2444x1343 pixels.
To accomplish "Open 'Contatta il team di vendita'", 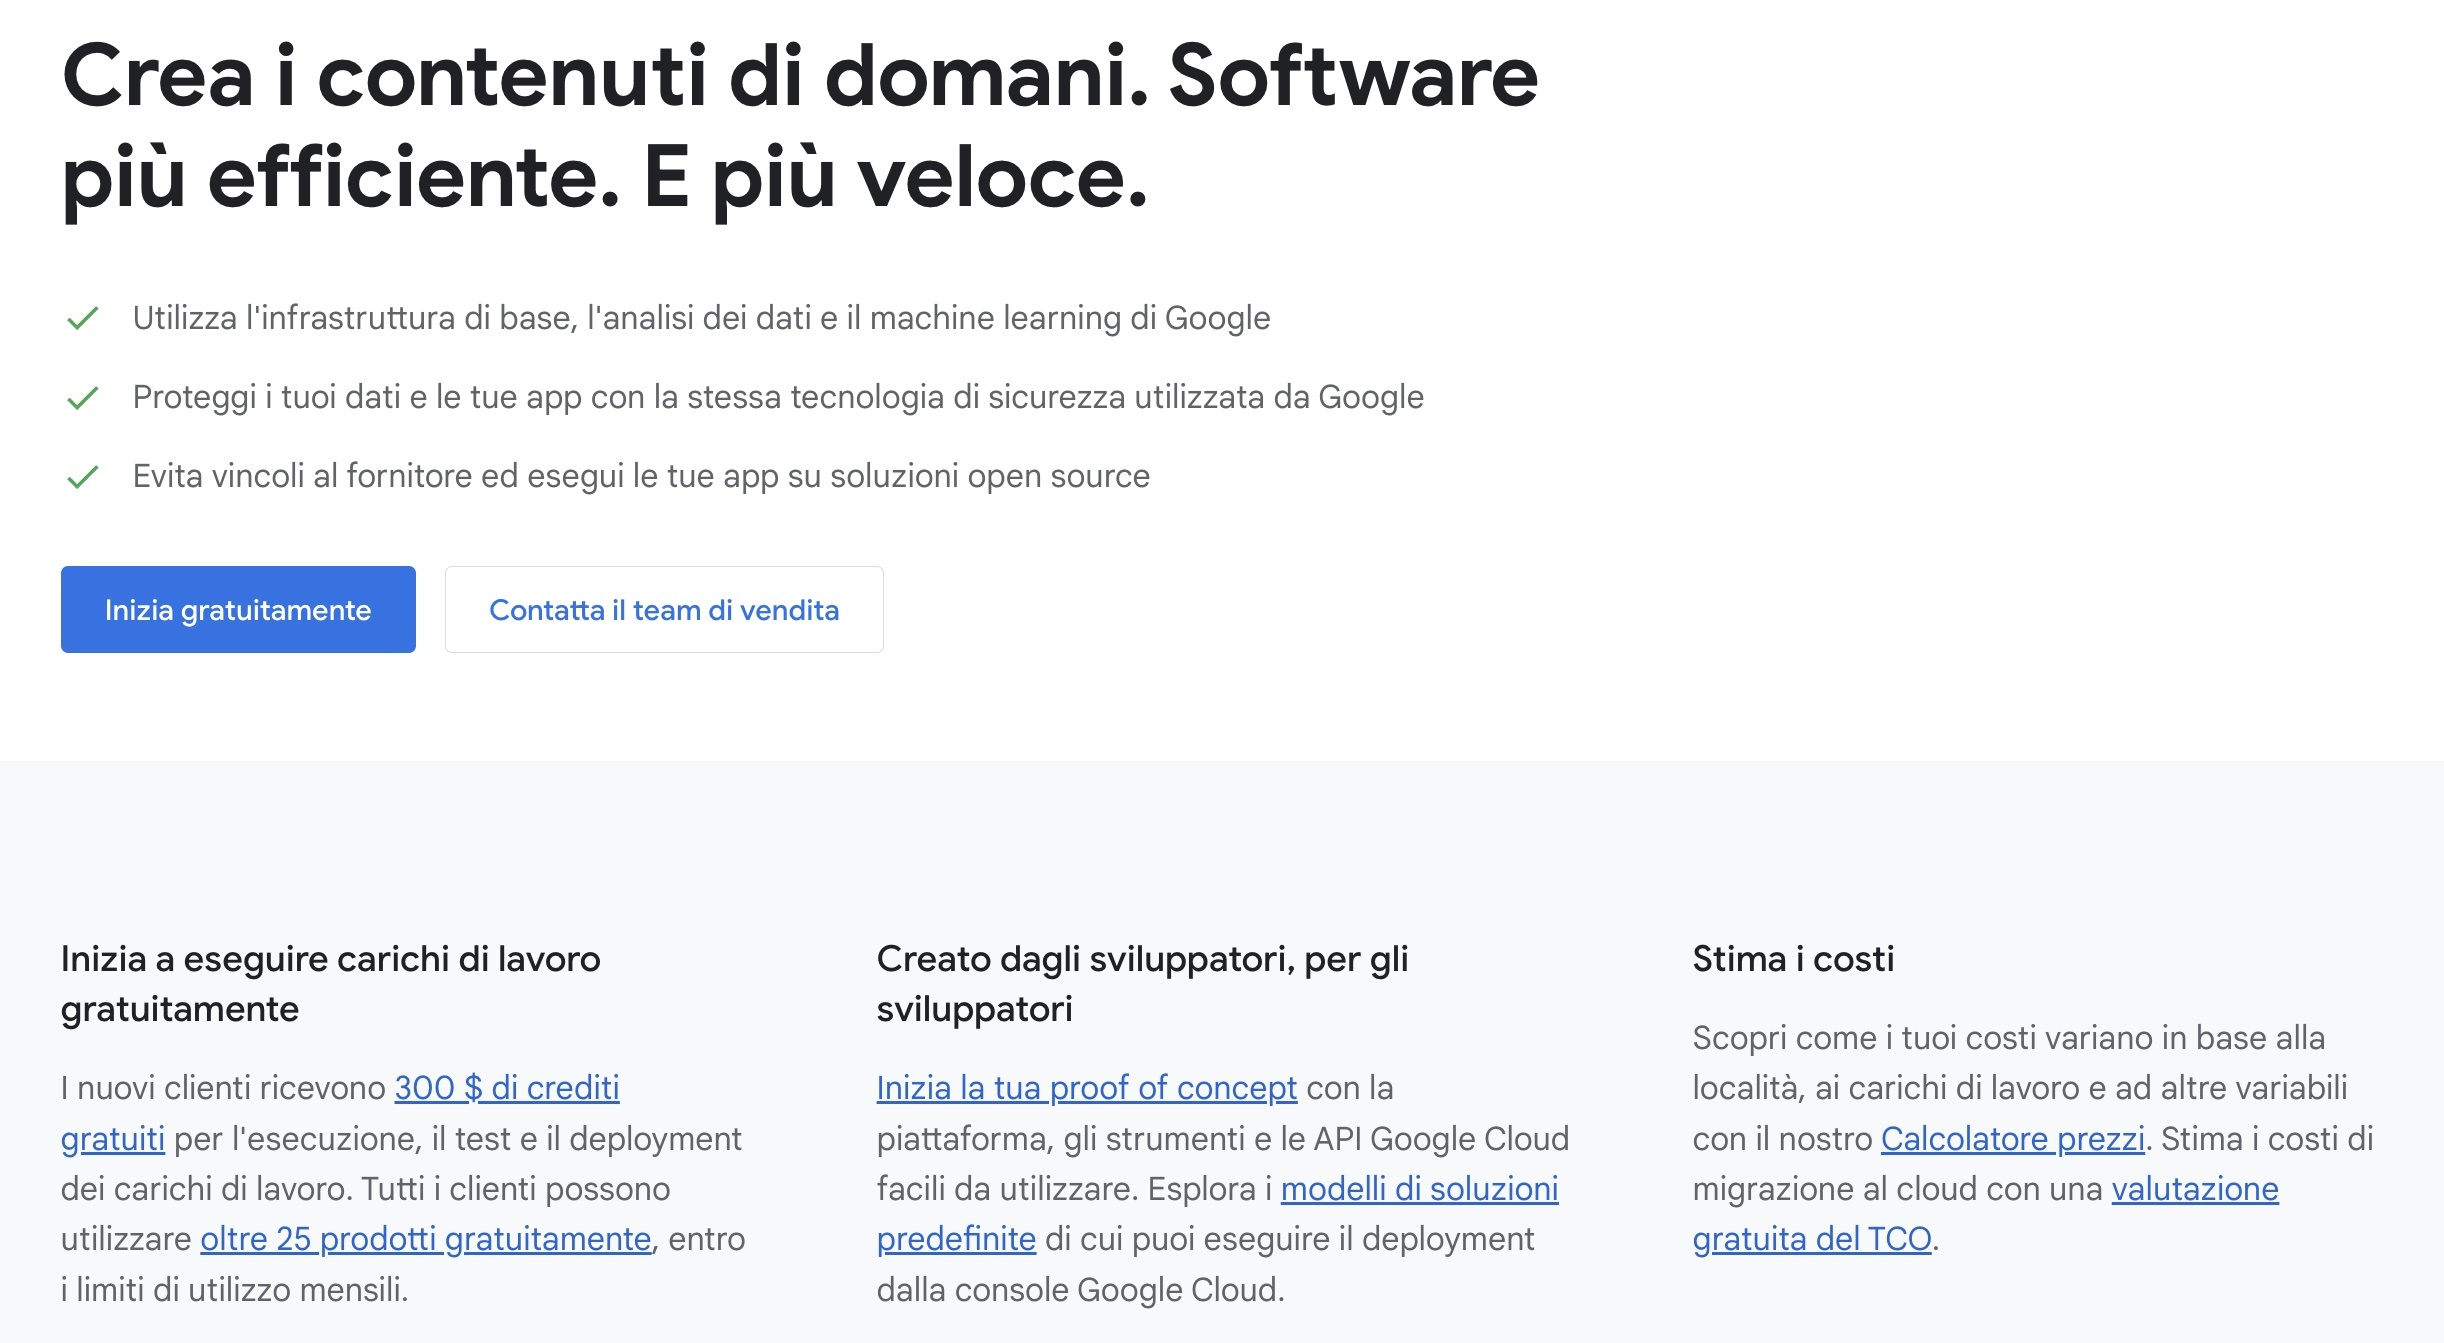I will [x=663, y=609].
